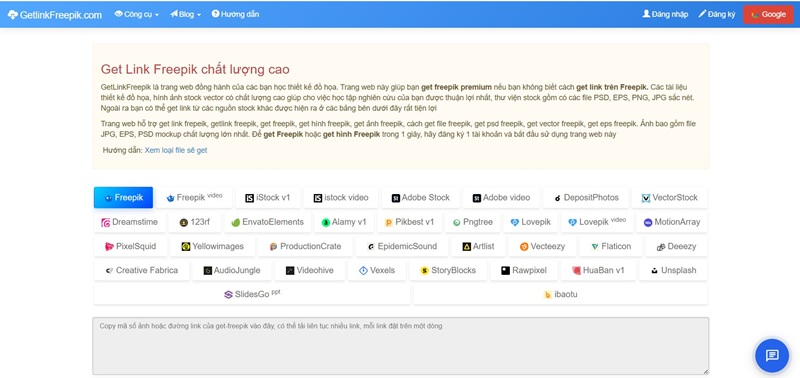Choose the Videohive source
This screenshot has width=800, height=378.
[x=310, y=270]
